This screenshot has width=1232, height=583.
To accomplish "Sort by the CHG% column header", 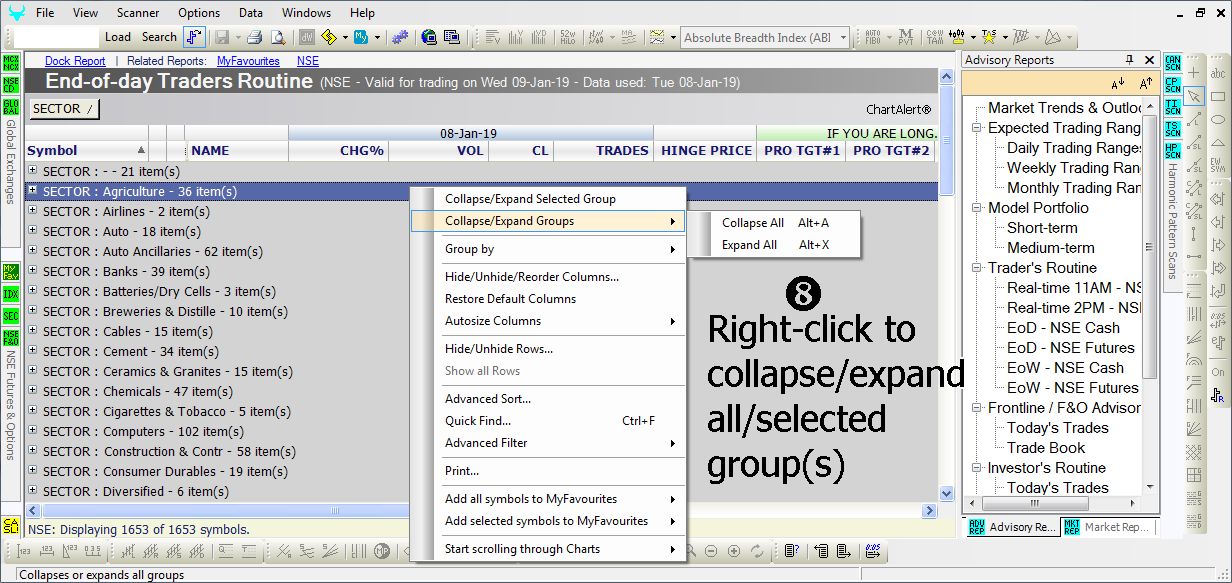I will click(x=339, y=151).
